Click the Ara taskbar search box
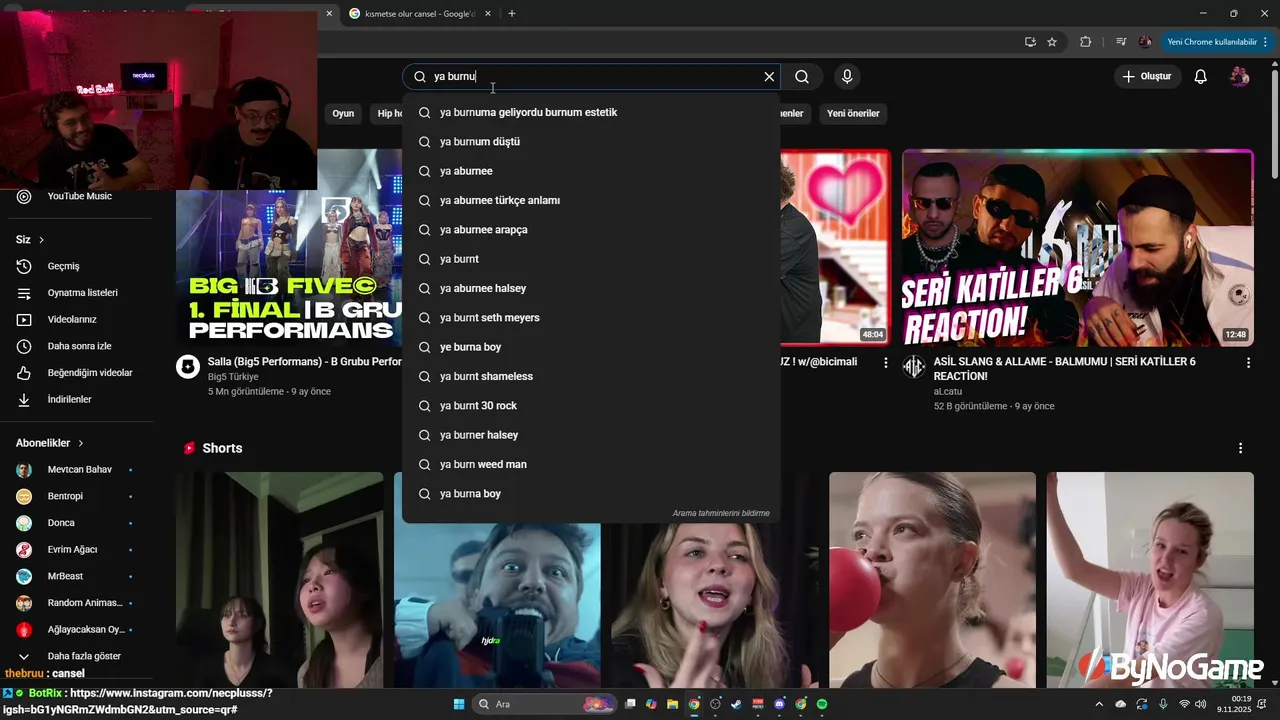Screen dimensions: 1280x720 point(543,704)
